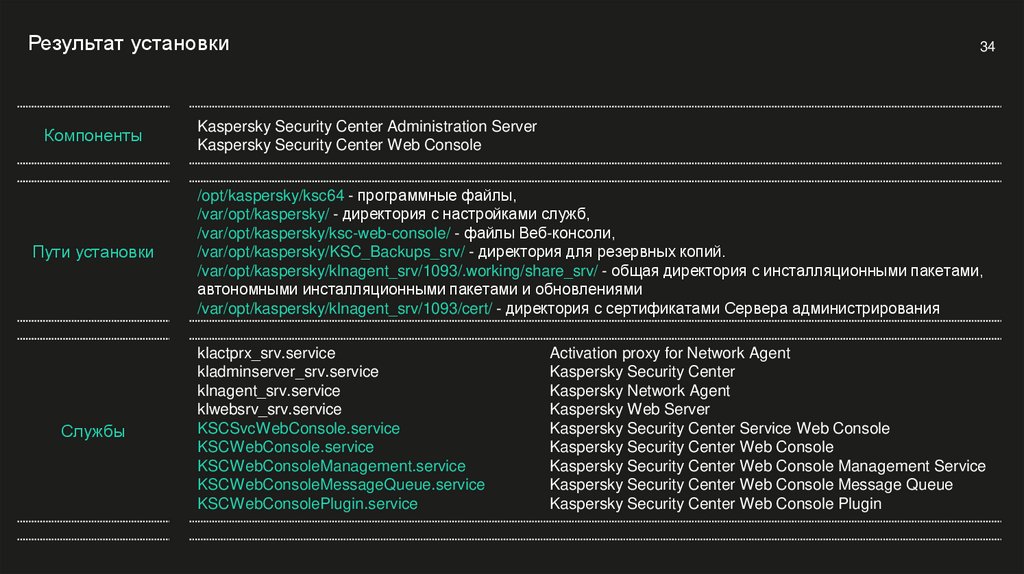The width and height of the screenshot is (1024, 574).
Task: Click the klwebsrv_srv.service text
Action: tap(269, 409)
